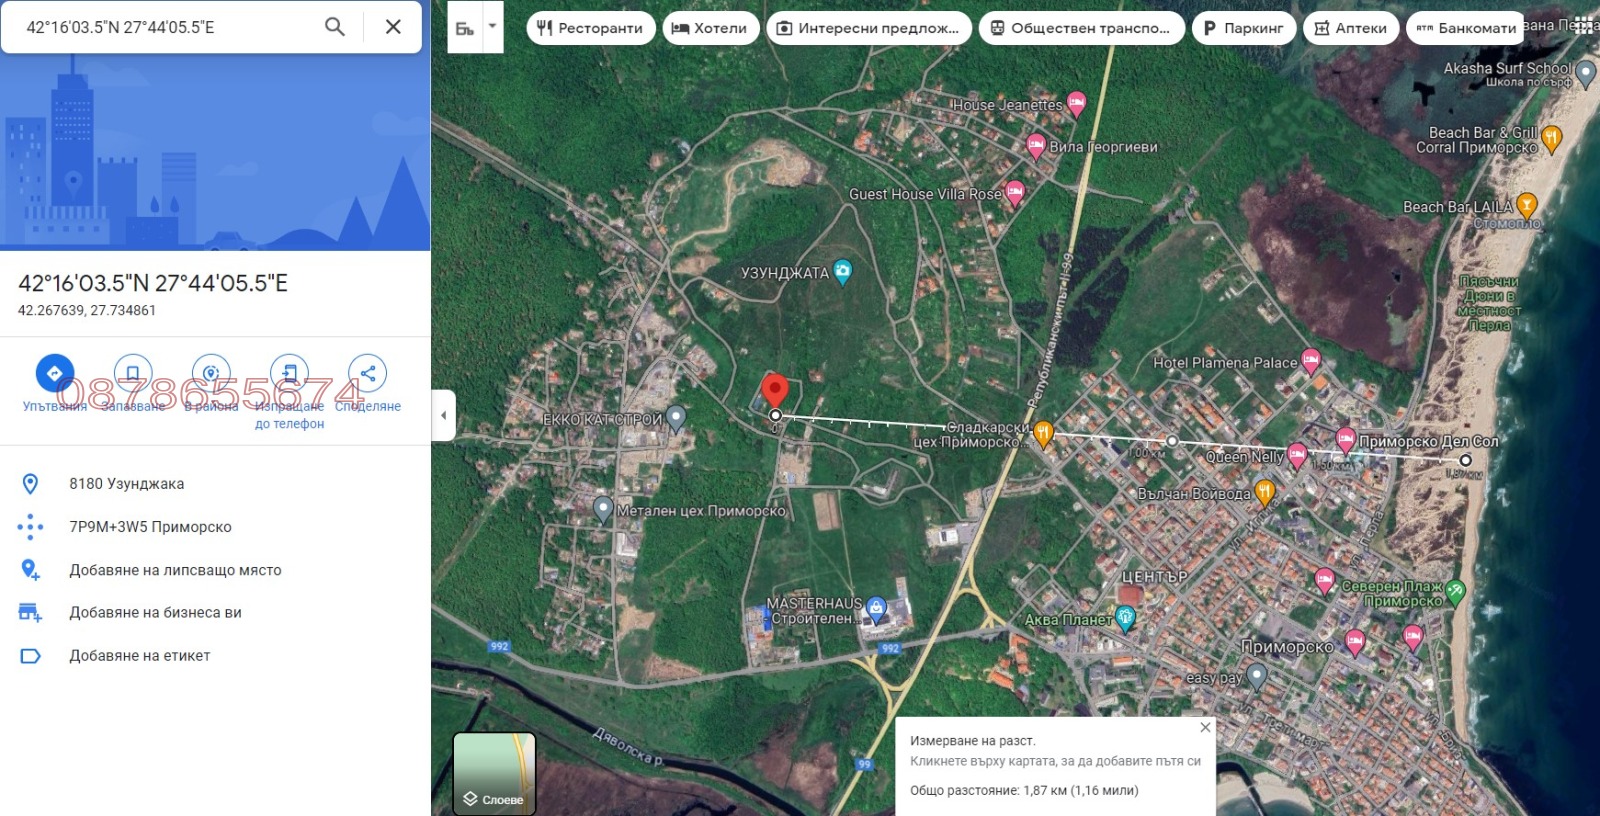The image size is (1600, 816).
Task: Click inside the coordinates search field
Action: tap(160, 27)
